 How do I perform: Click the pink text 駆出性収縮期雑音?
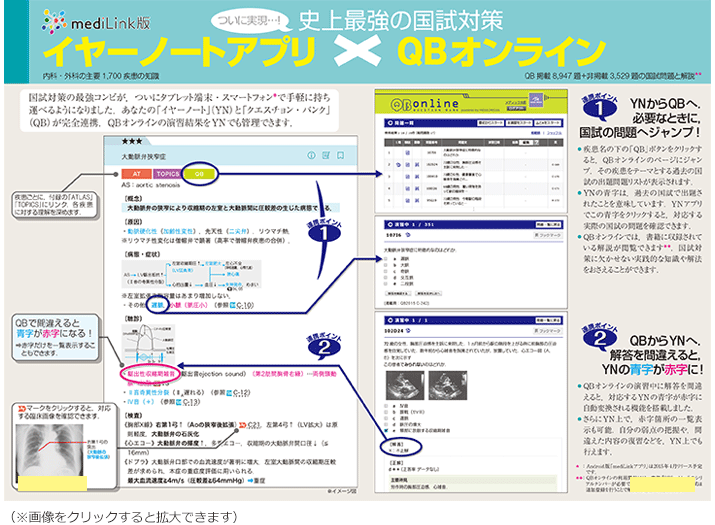pos(150,374)
